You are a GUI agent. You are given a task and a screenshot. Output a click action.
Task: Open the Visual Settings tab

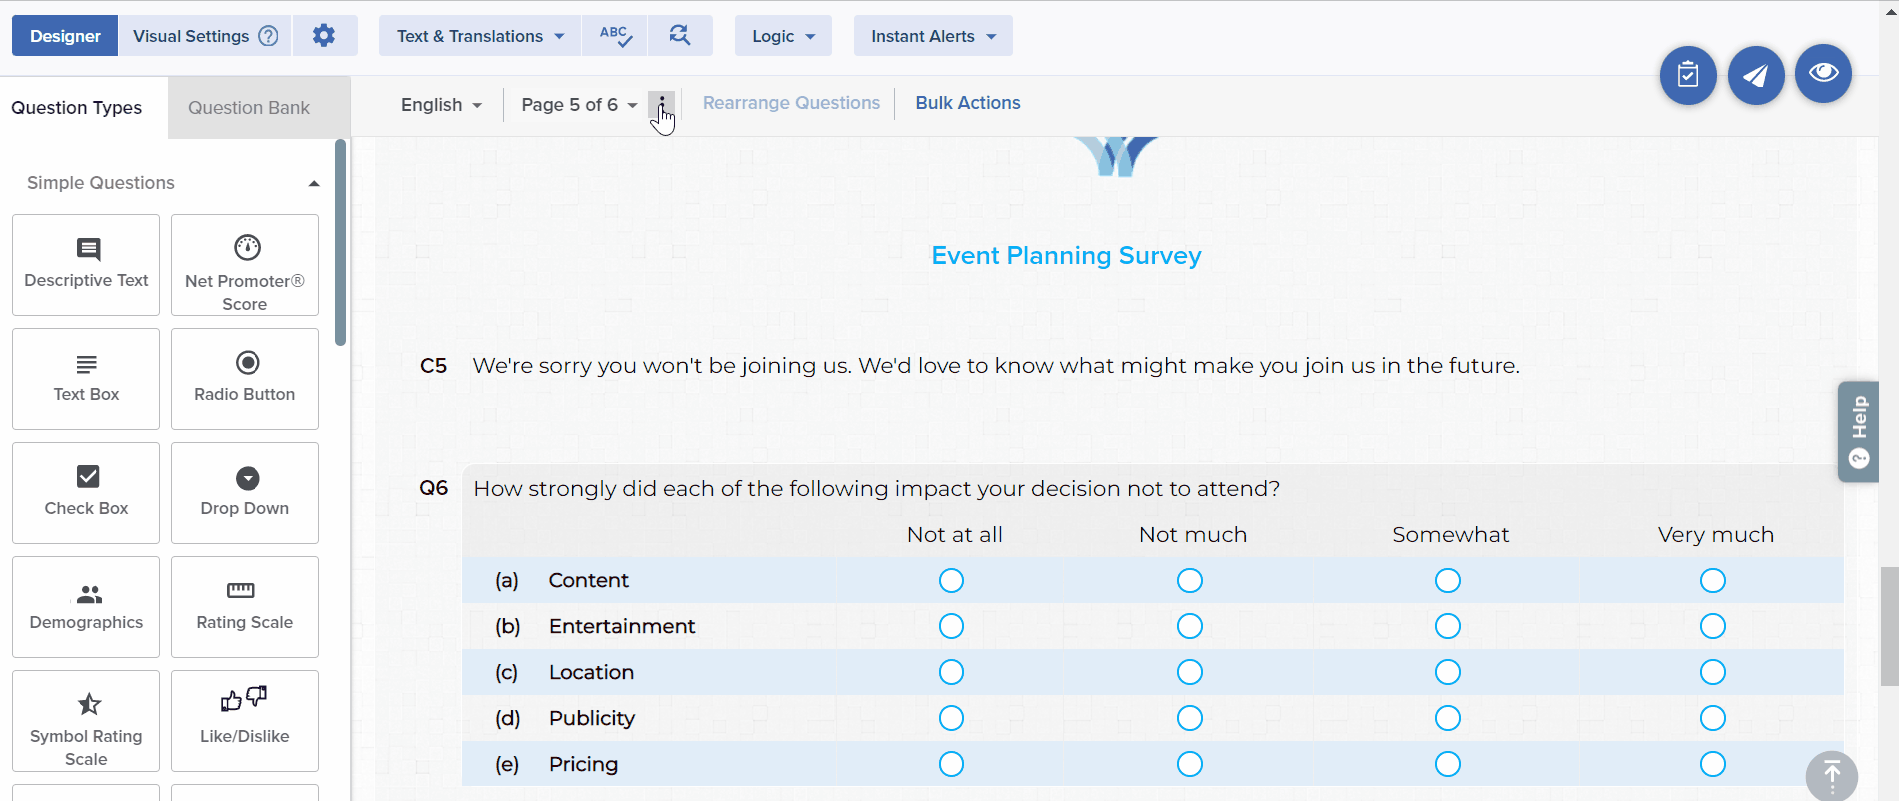click(204, 36)
